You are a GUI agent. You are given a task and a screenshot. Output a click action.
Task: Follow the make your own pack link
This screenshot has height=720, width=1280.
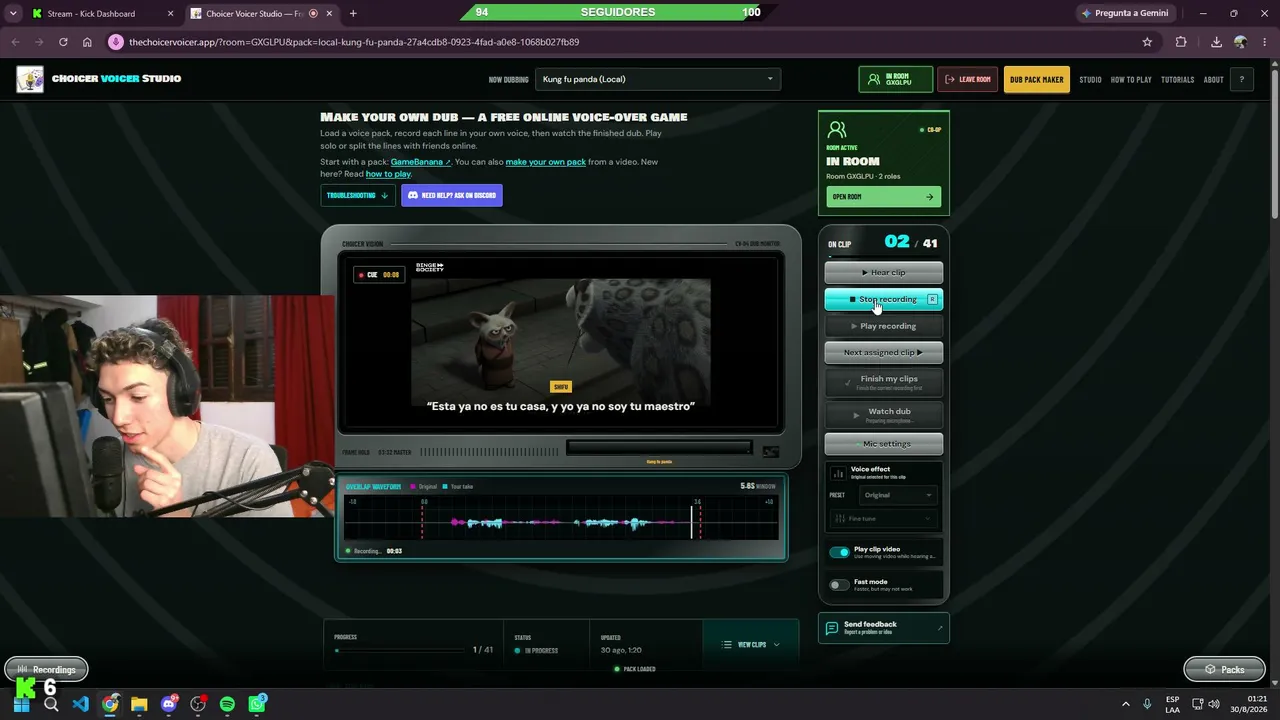(546, 162)
